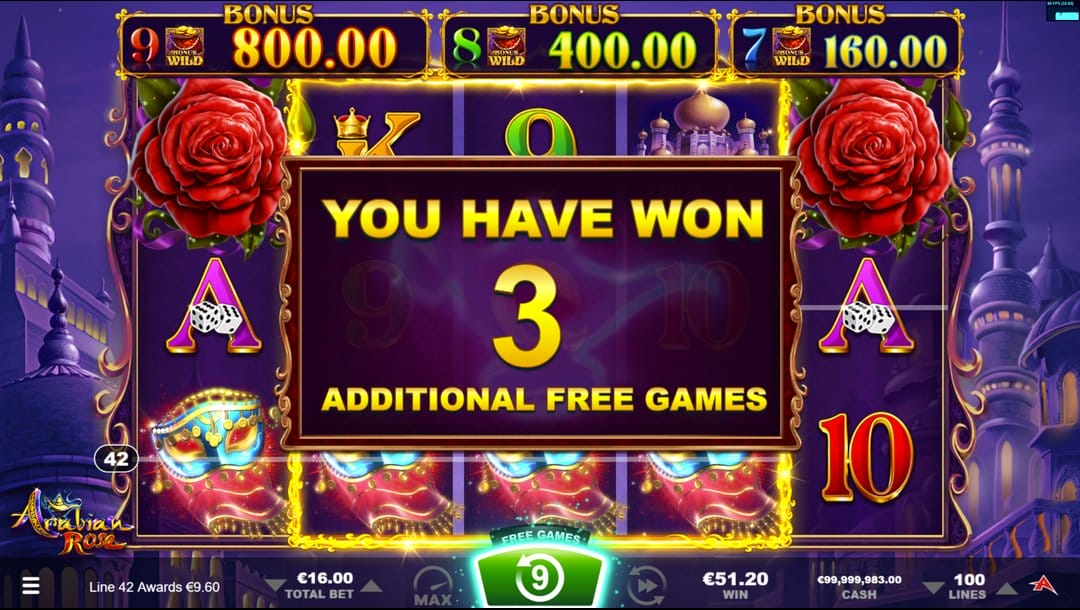Click the green free games spin button
The image size is (1080, 610).
coord(539,577)
